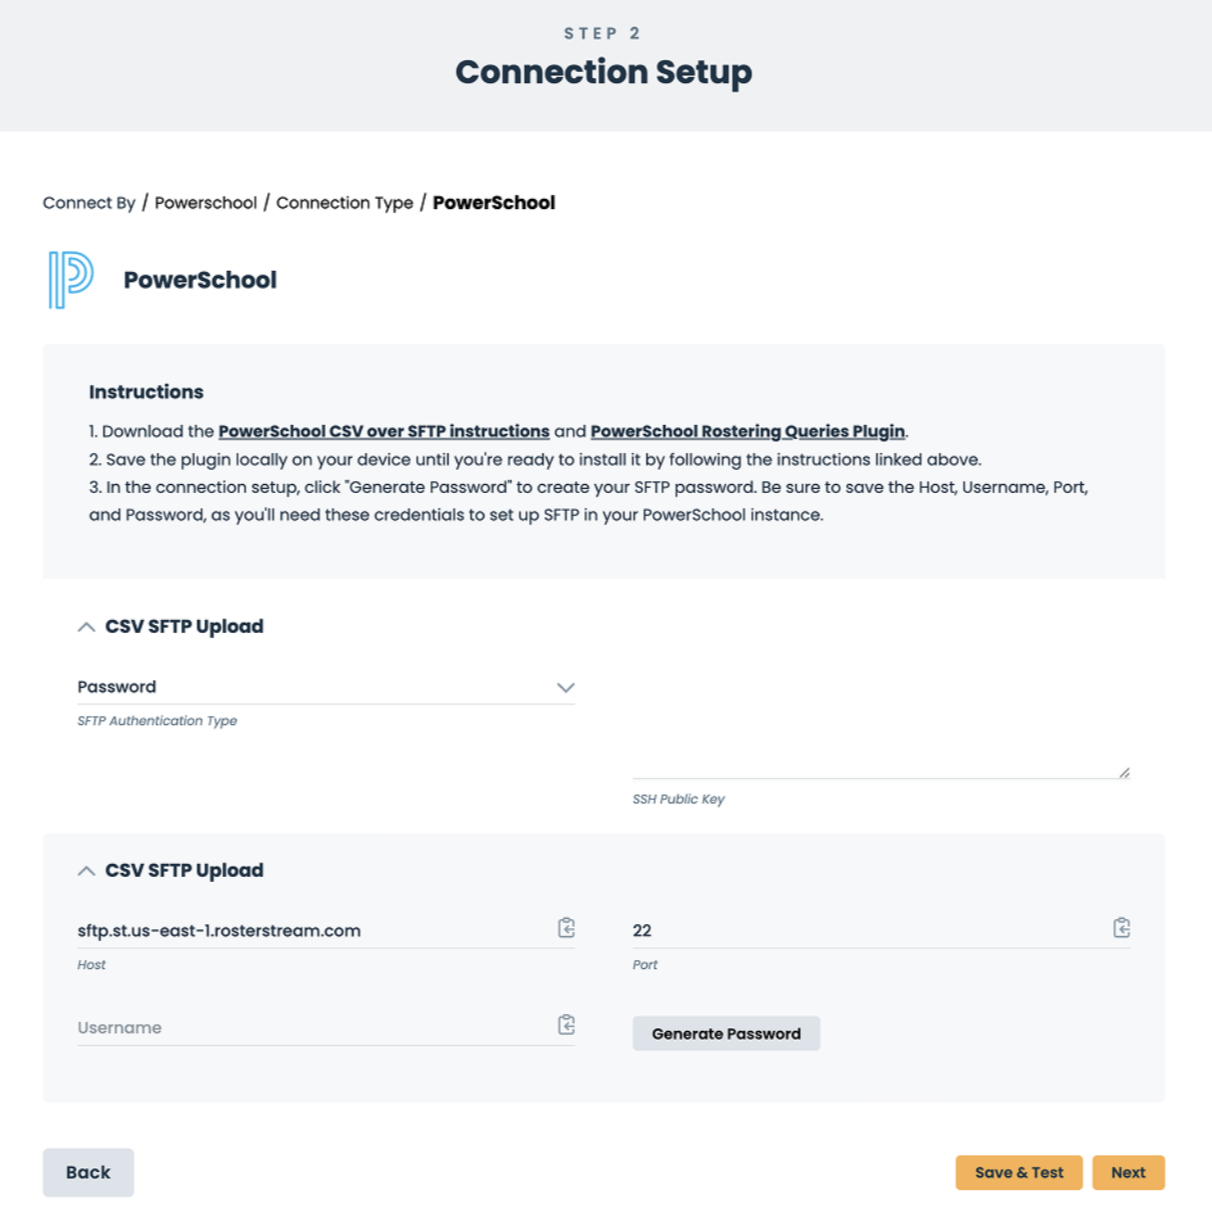Screen dimensions: 1212x1222
Task: Collapse the first CSV SFTP Upload section
Action: (x=86, y=627)
